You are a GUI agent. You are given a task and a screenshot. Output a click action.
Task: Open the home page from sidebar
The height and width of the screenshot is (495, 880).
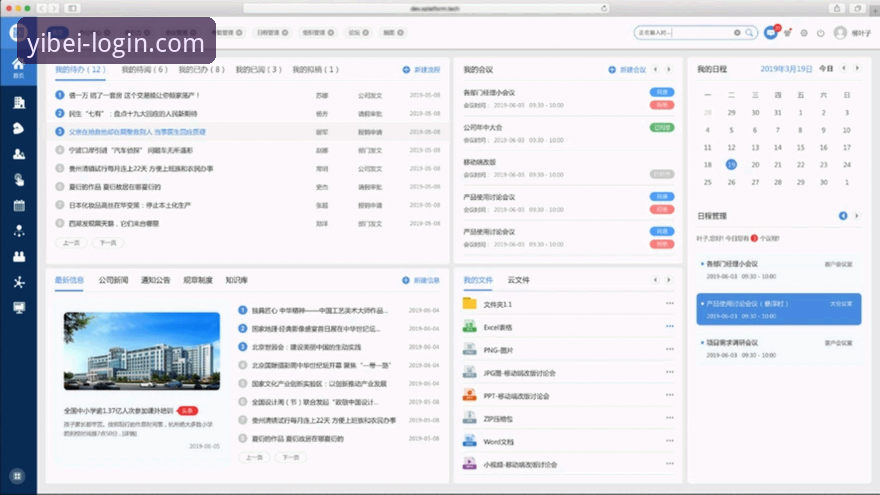(x=19, y=68)
